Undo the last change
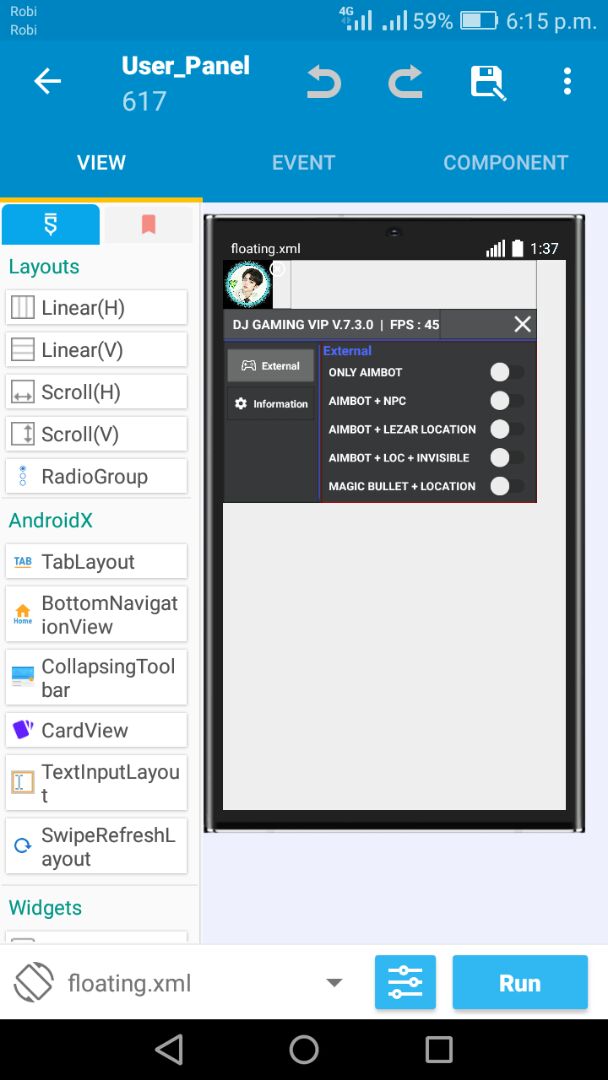 click(324, 82)
